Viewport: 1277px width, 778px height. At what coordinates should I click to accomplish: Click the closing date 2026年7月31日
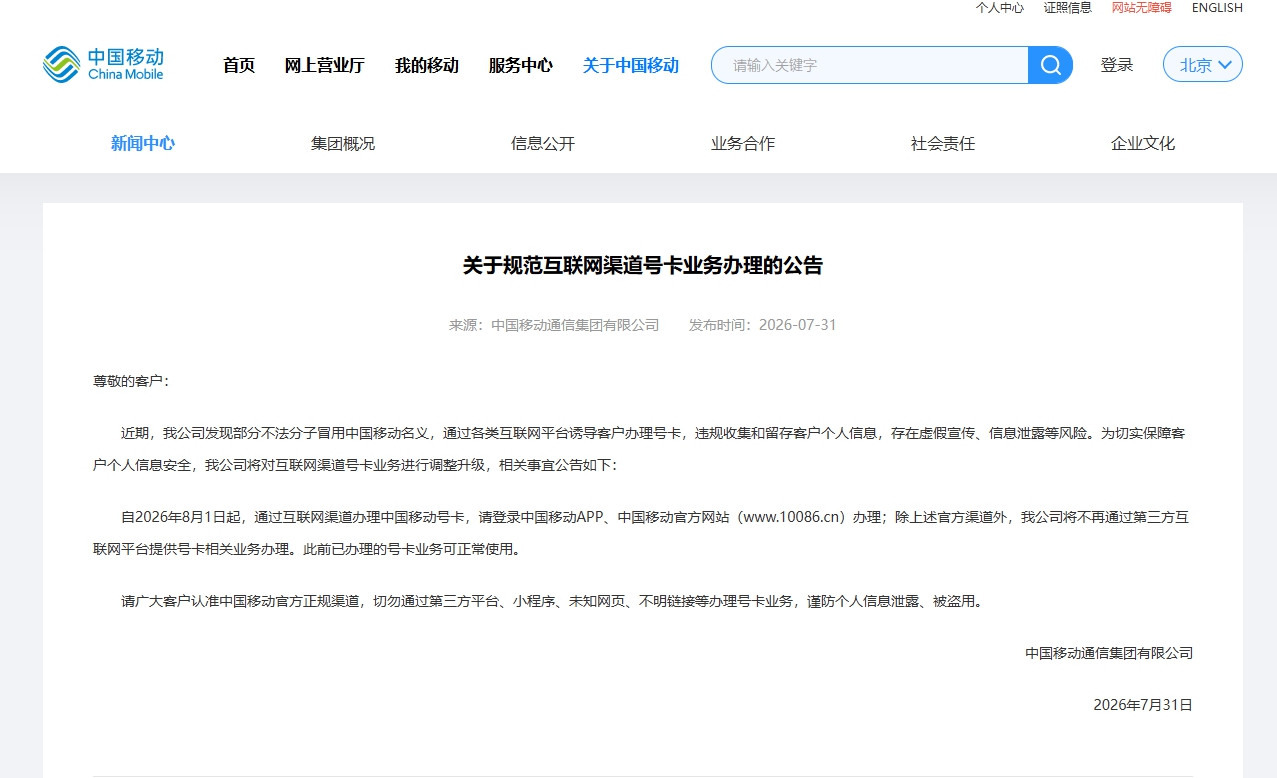1143,705
